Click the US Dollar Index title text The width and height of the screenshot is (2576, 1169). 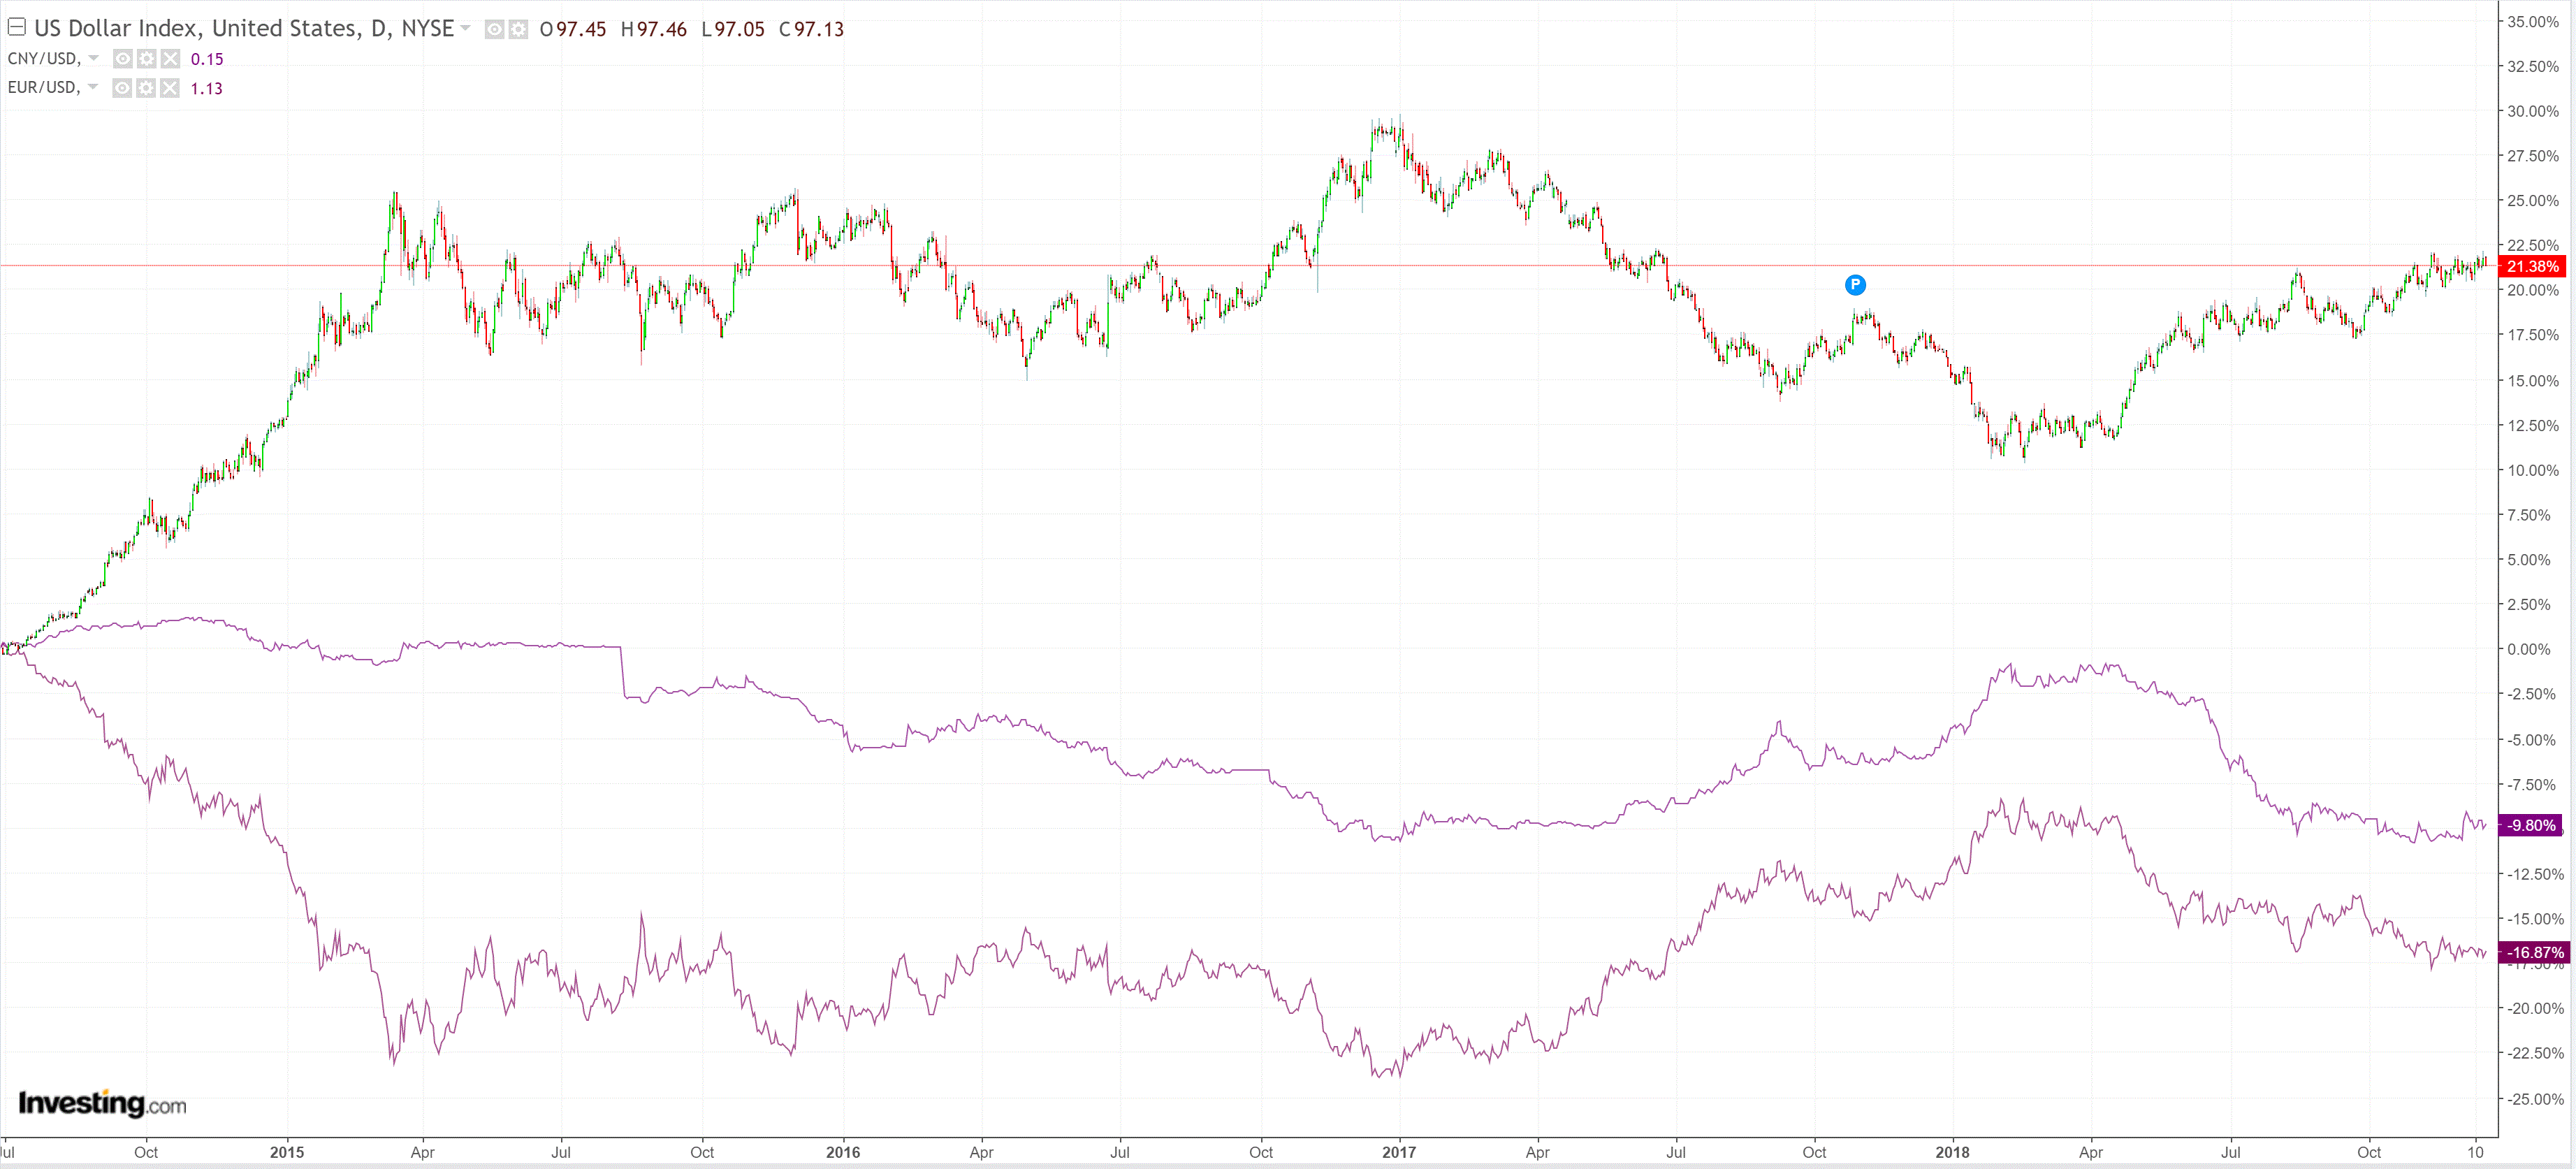point(244,28)
